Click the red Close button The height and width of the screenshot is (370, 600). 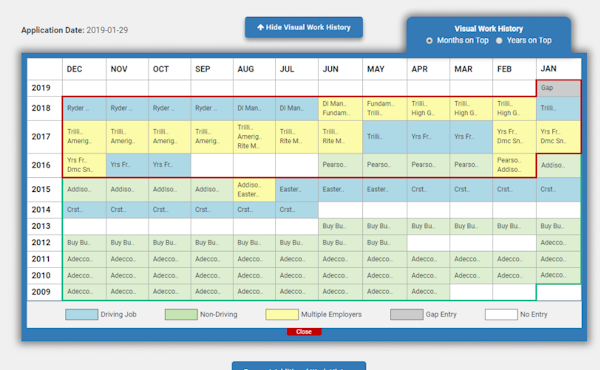[x=304, y=332]
